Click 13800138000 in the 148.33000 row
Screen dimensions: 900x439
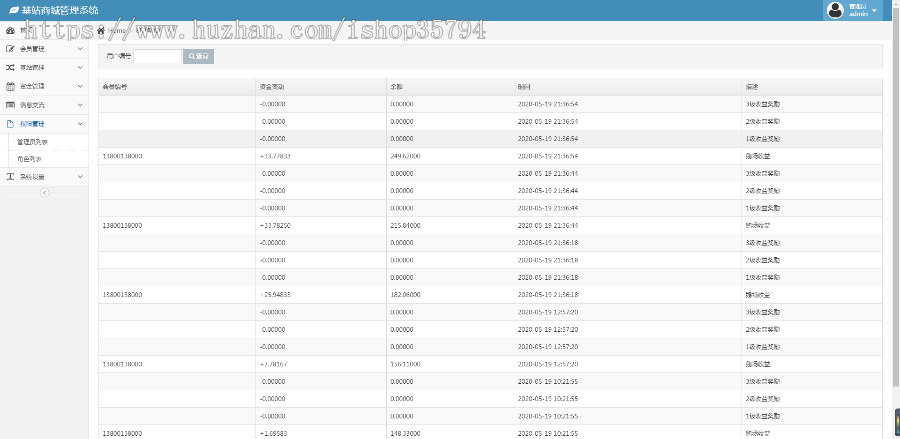122,433
